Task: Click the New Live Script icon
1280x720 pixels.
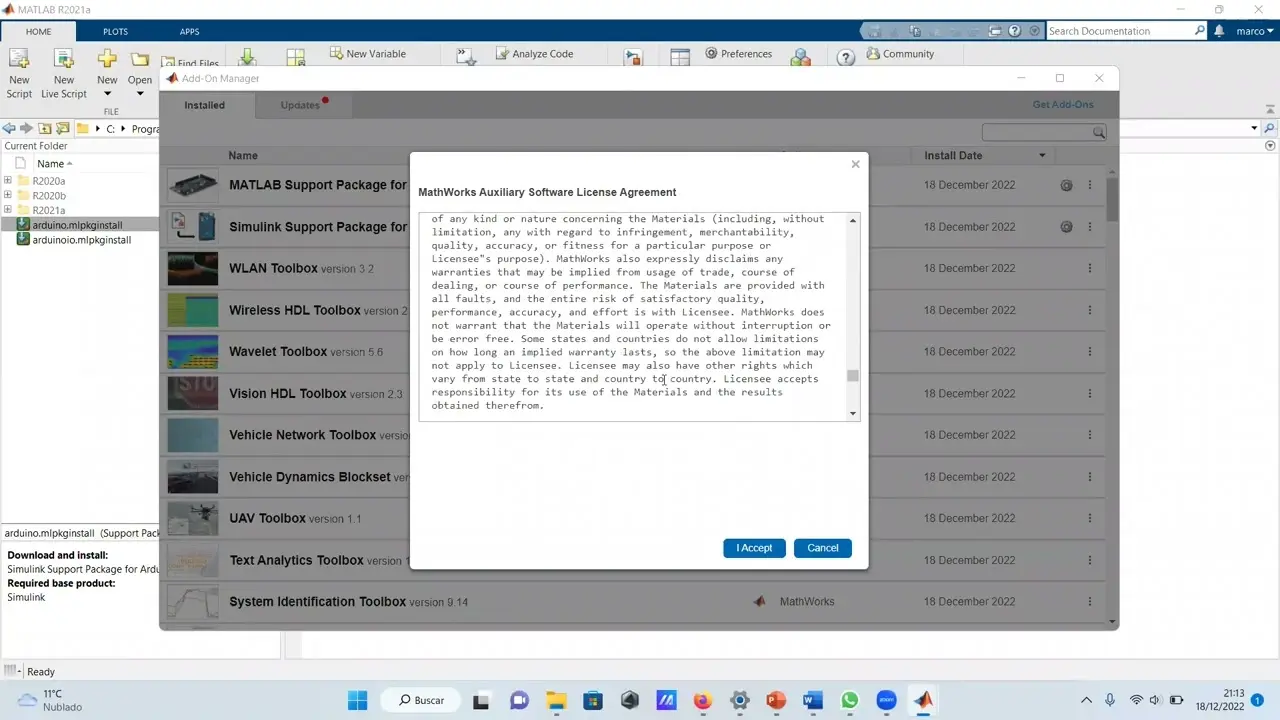Action: click(64, 60)
